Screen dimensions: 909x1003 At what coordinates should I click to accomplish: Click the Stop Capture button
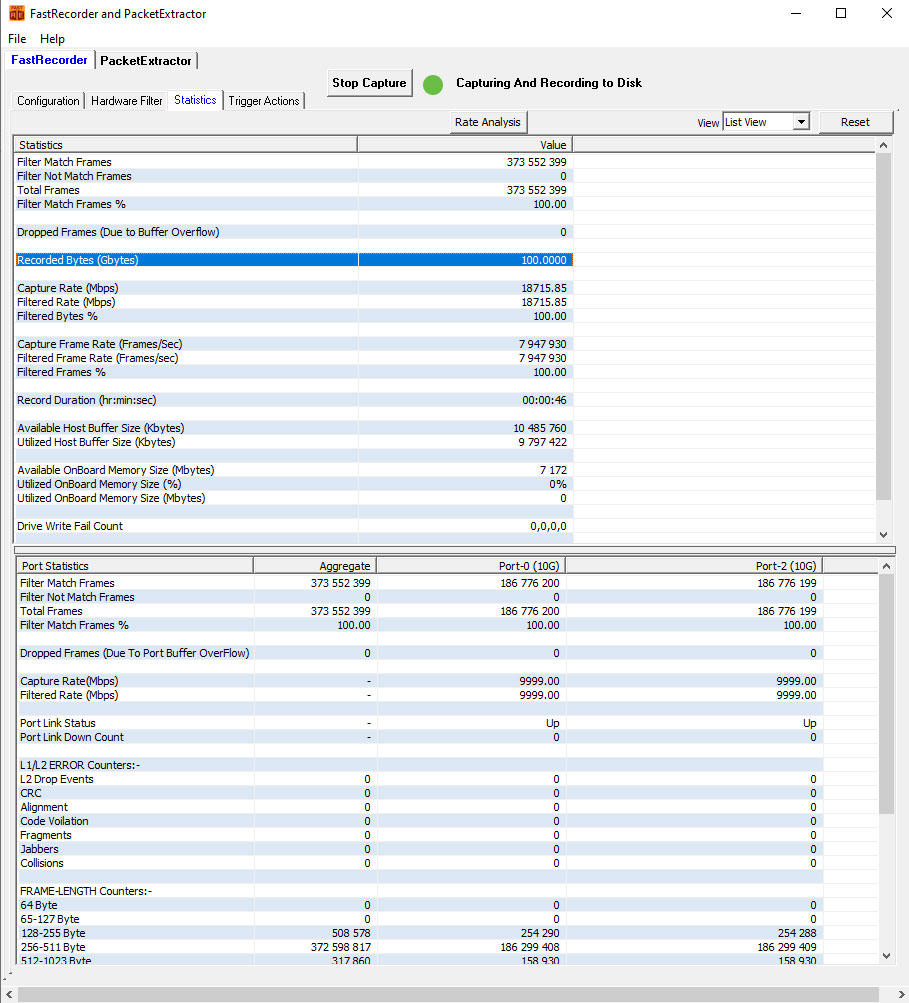click(369, 83)
